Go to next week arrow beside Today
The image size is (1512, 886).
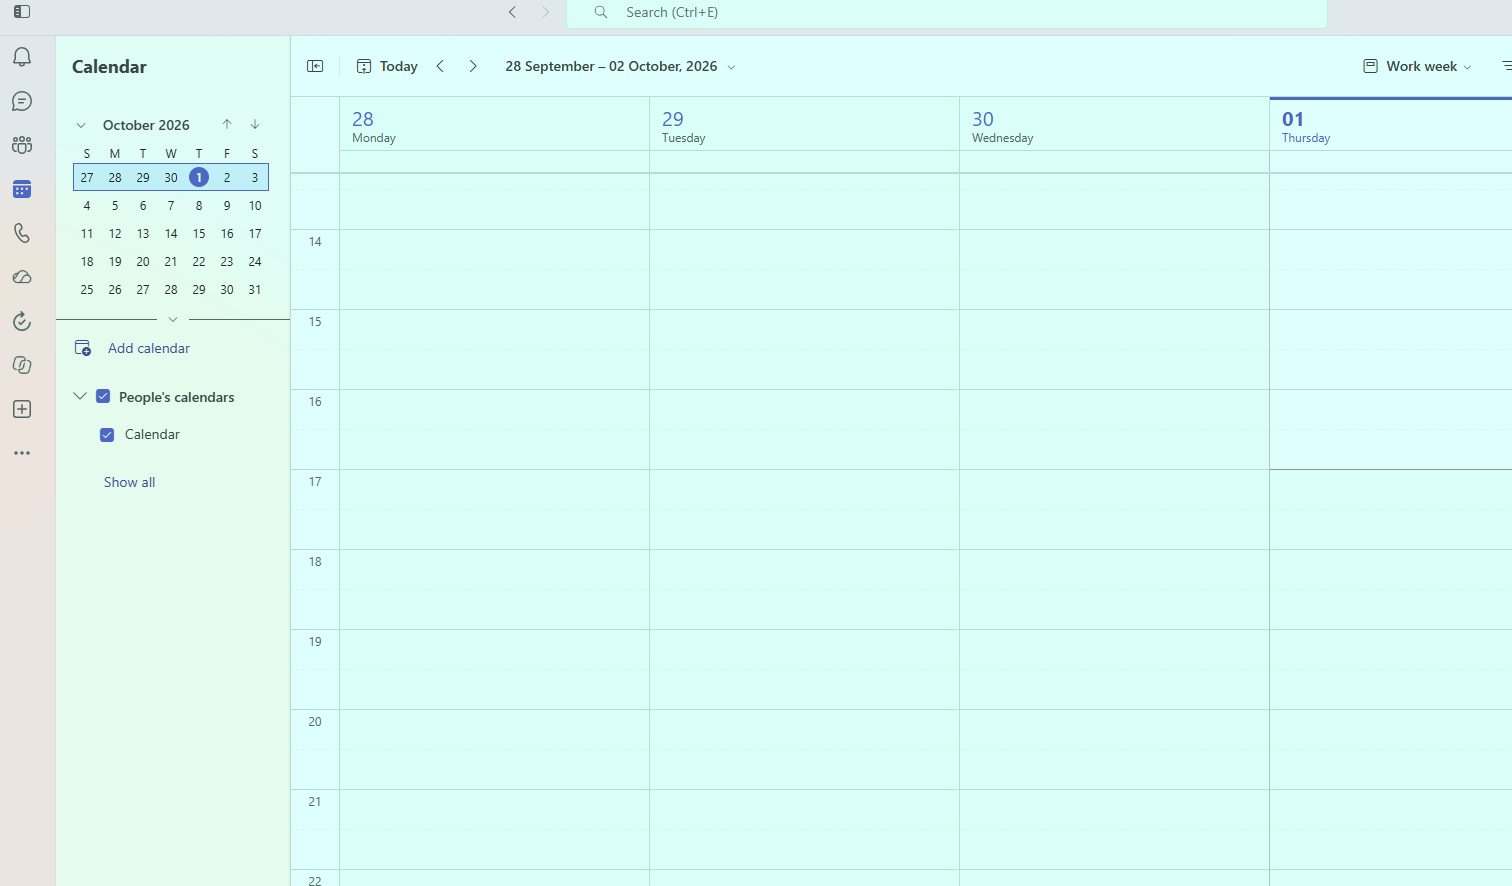point(473,66)
